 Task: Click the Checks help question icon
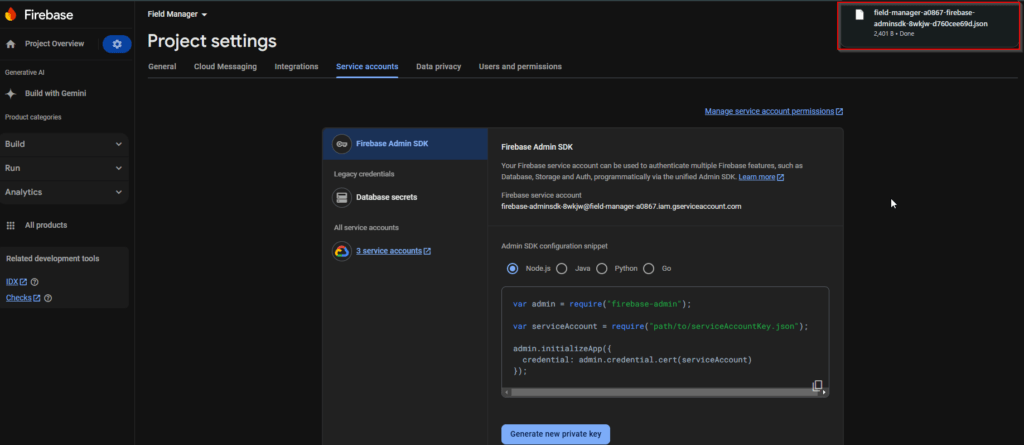click(48, 298)
